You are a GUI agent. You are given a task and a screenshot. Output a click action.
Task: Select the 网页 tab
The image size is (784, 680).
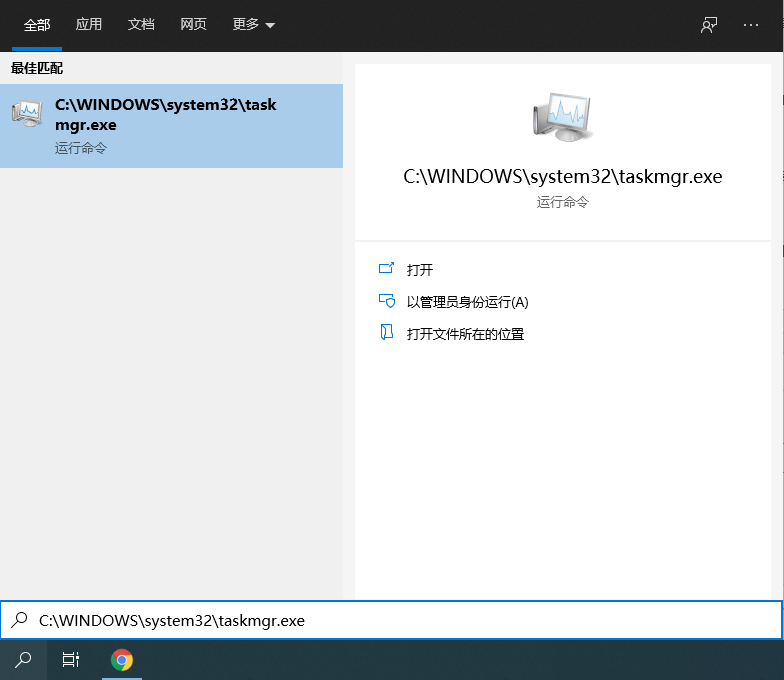tap(193, 24)
